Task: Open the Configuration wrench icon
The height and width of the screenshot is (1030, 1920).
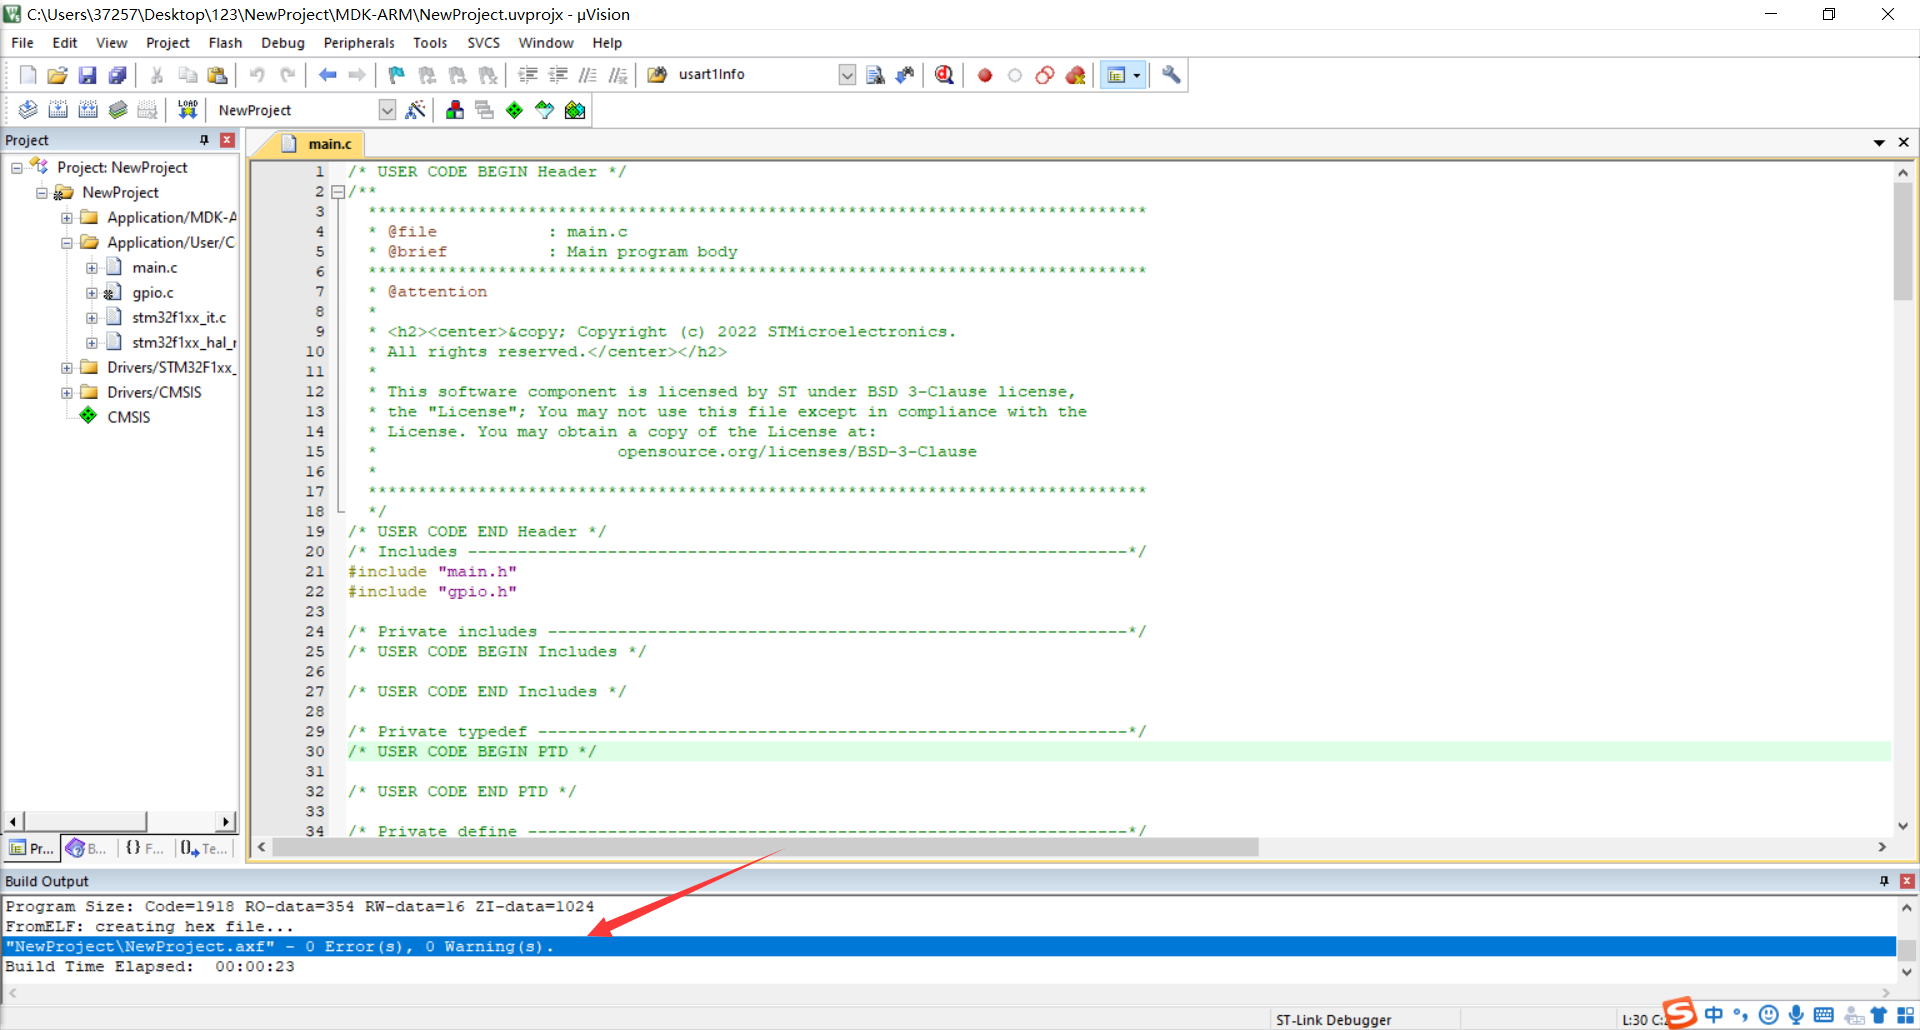Action: (x=1171, y=75)
